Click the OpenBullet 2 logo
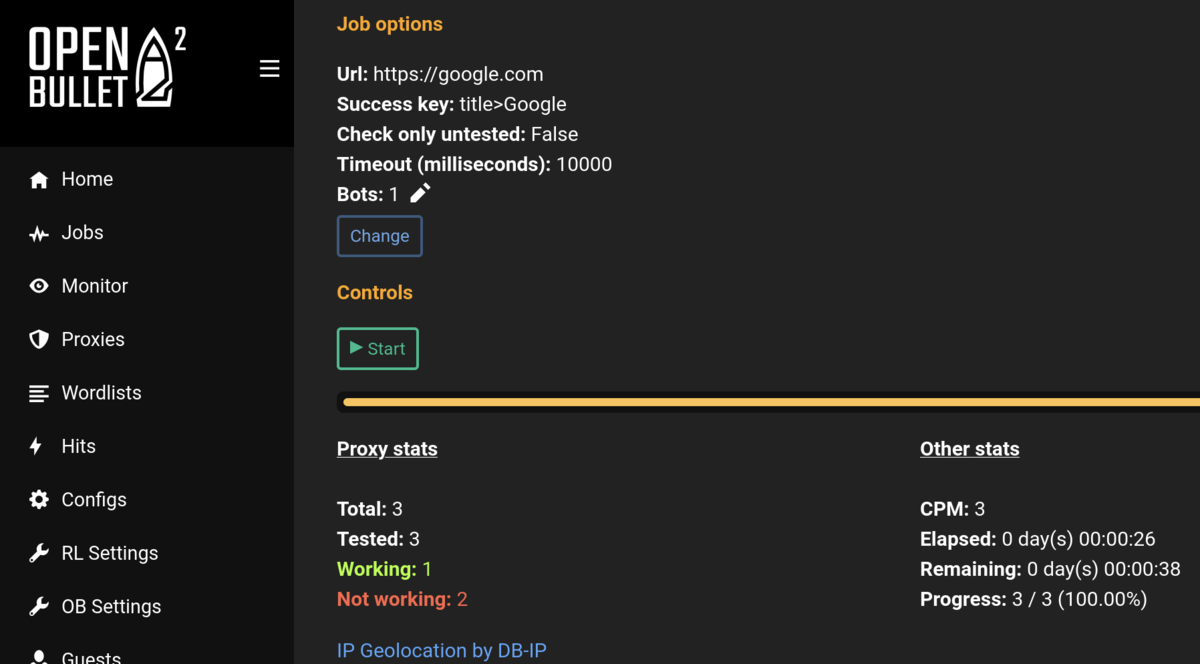The width and height of the screenshot is (1200, 664). click(x=107, y=67)
